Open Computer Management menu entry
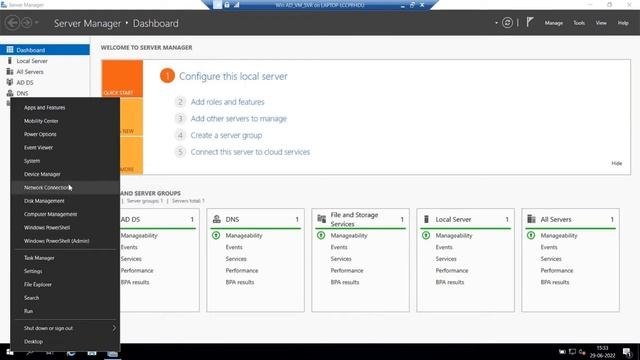The height and width of the screenshot is (360, 640). click(65, 214)
